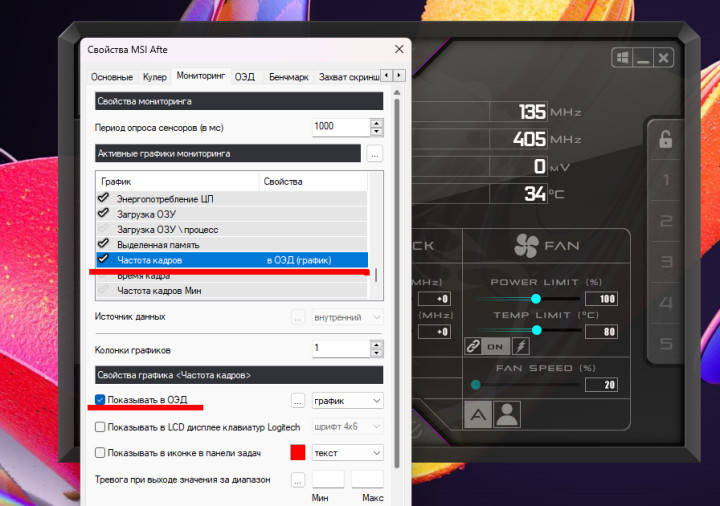720x506 pixels.
Task: Click '...' button next to active monitoring graphs
Action: (374, 154)
